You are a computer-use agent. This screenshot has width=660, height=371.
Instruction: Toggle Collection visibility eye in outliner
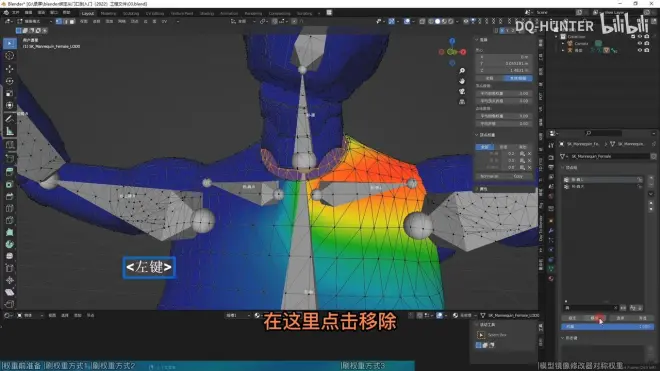[640, 37]
